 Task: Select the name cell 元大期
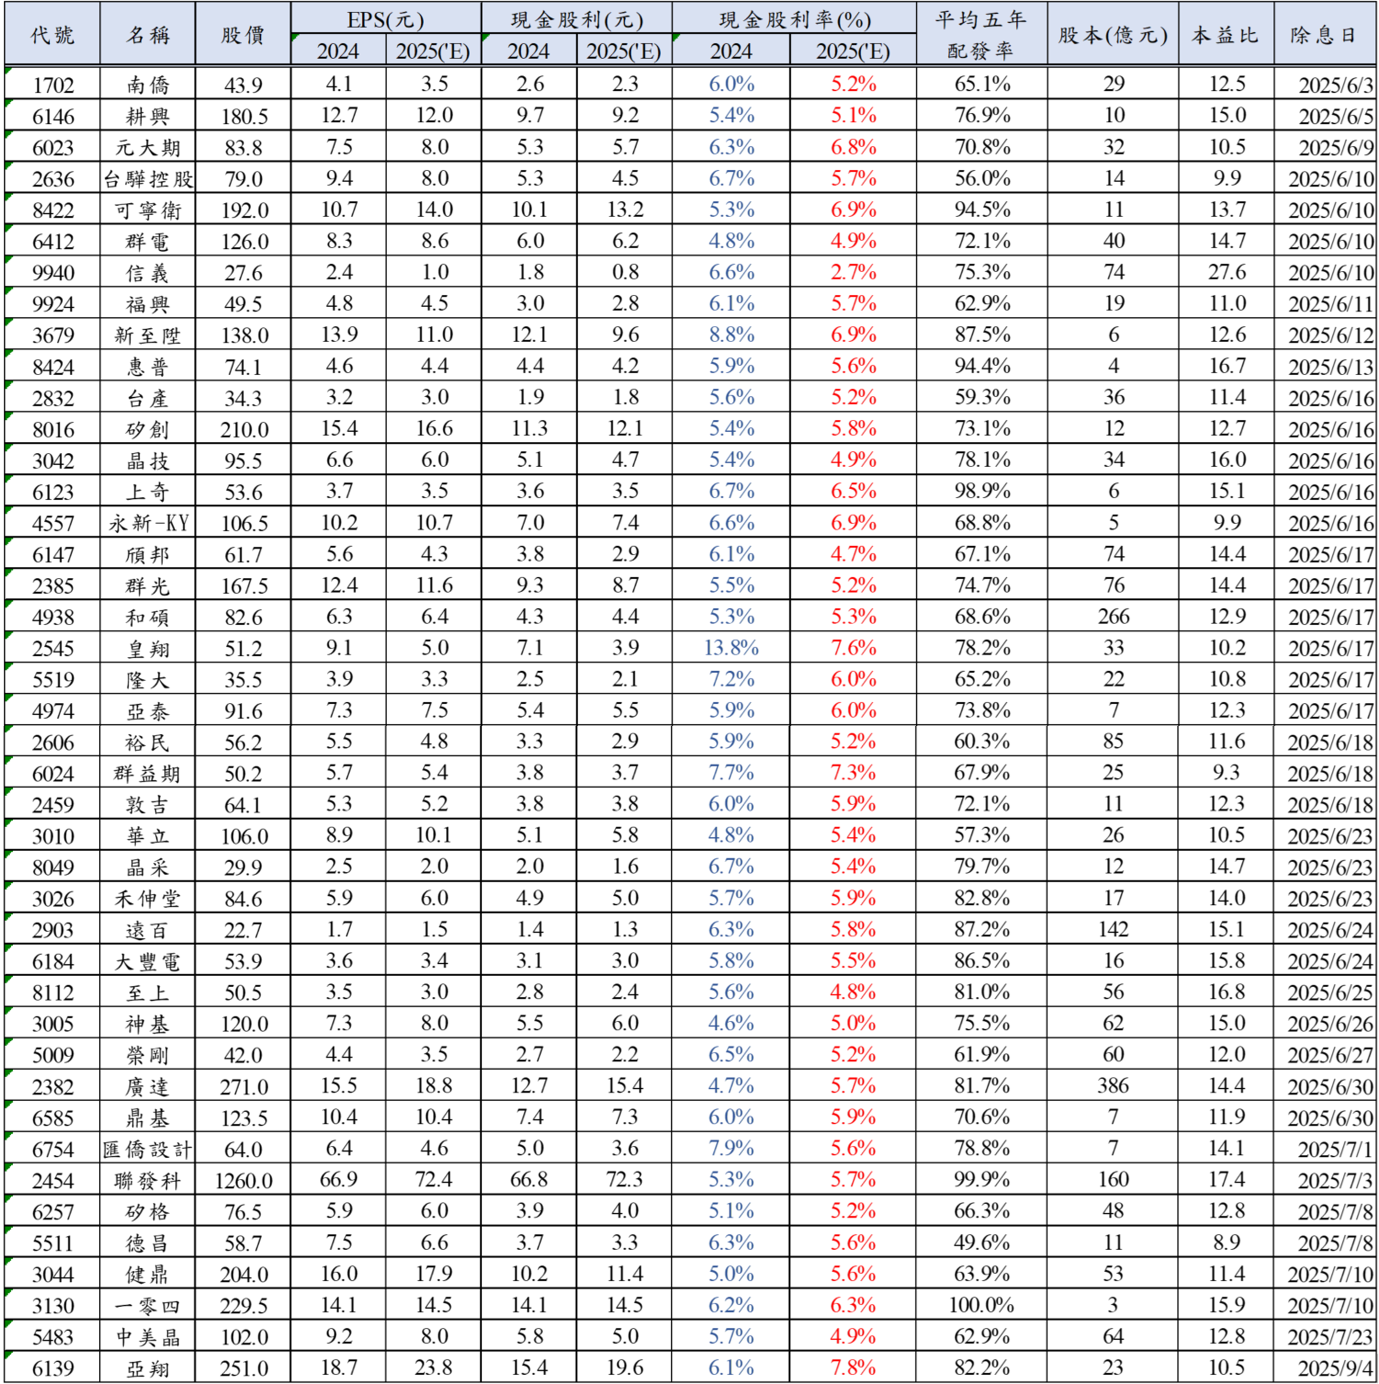pyautogui.click(x=148, y=147)
